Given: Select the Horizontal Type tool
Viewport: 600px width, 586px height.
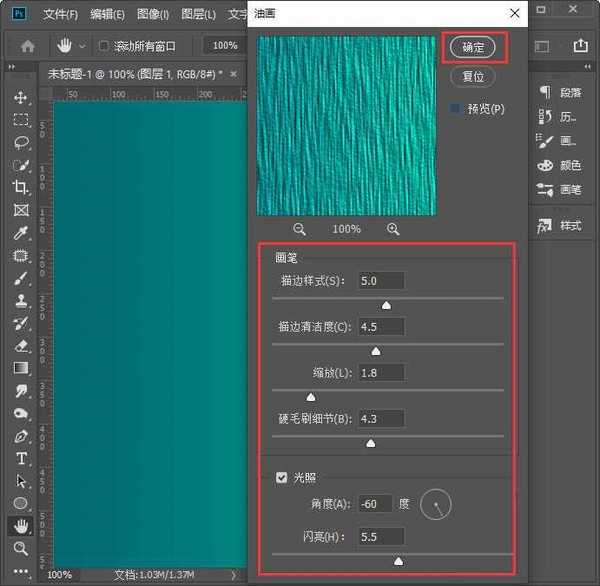Looking at the screenshot, I should (20, 459).
